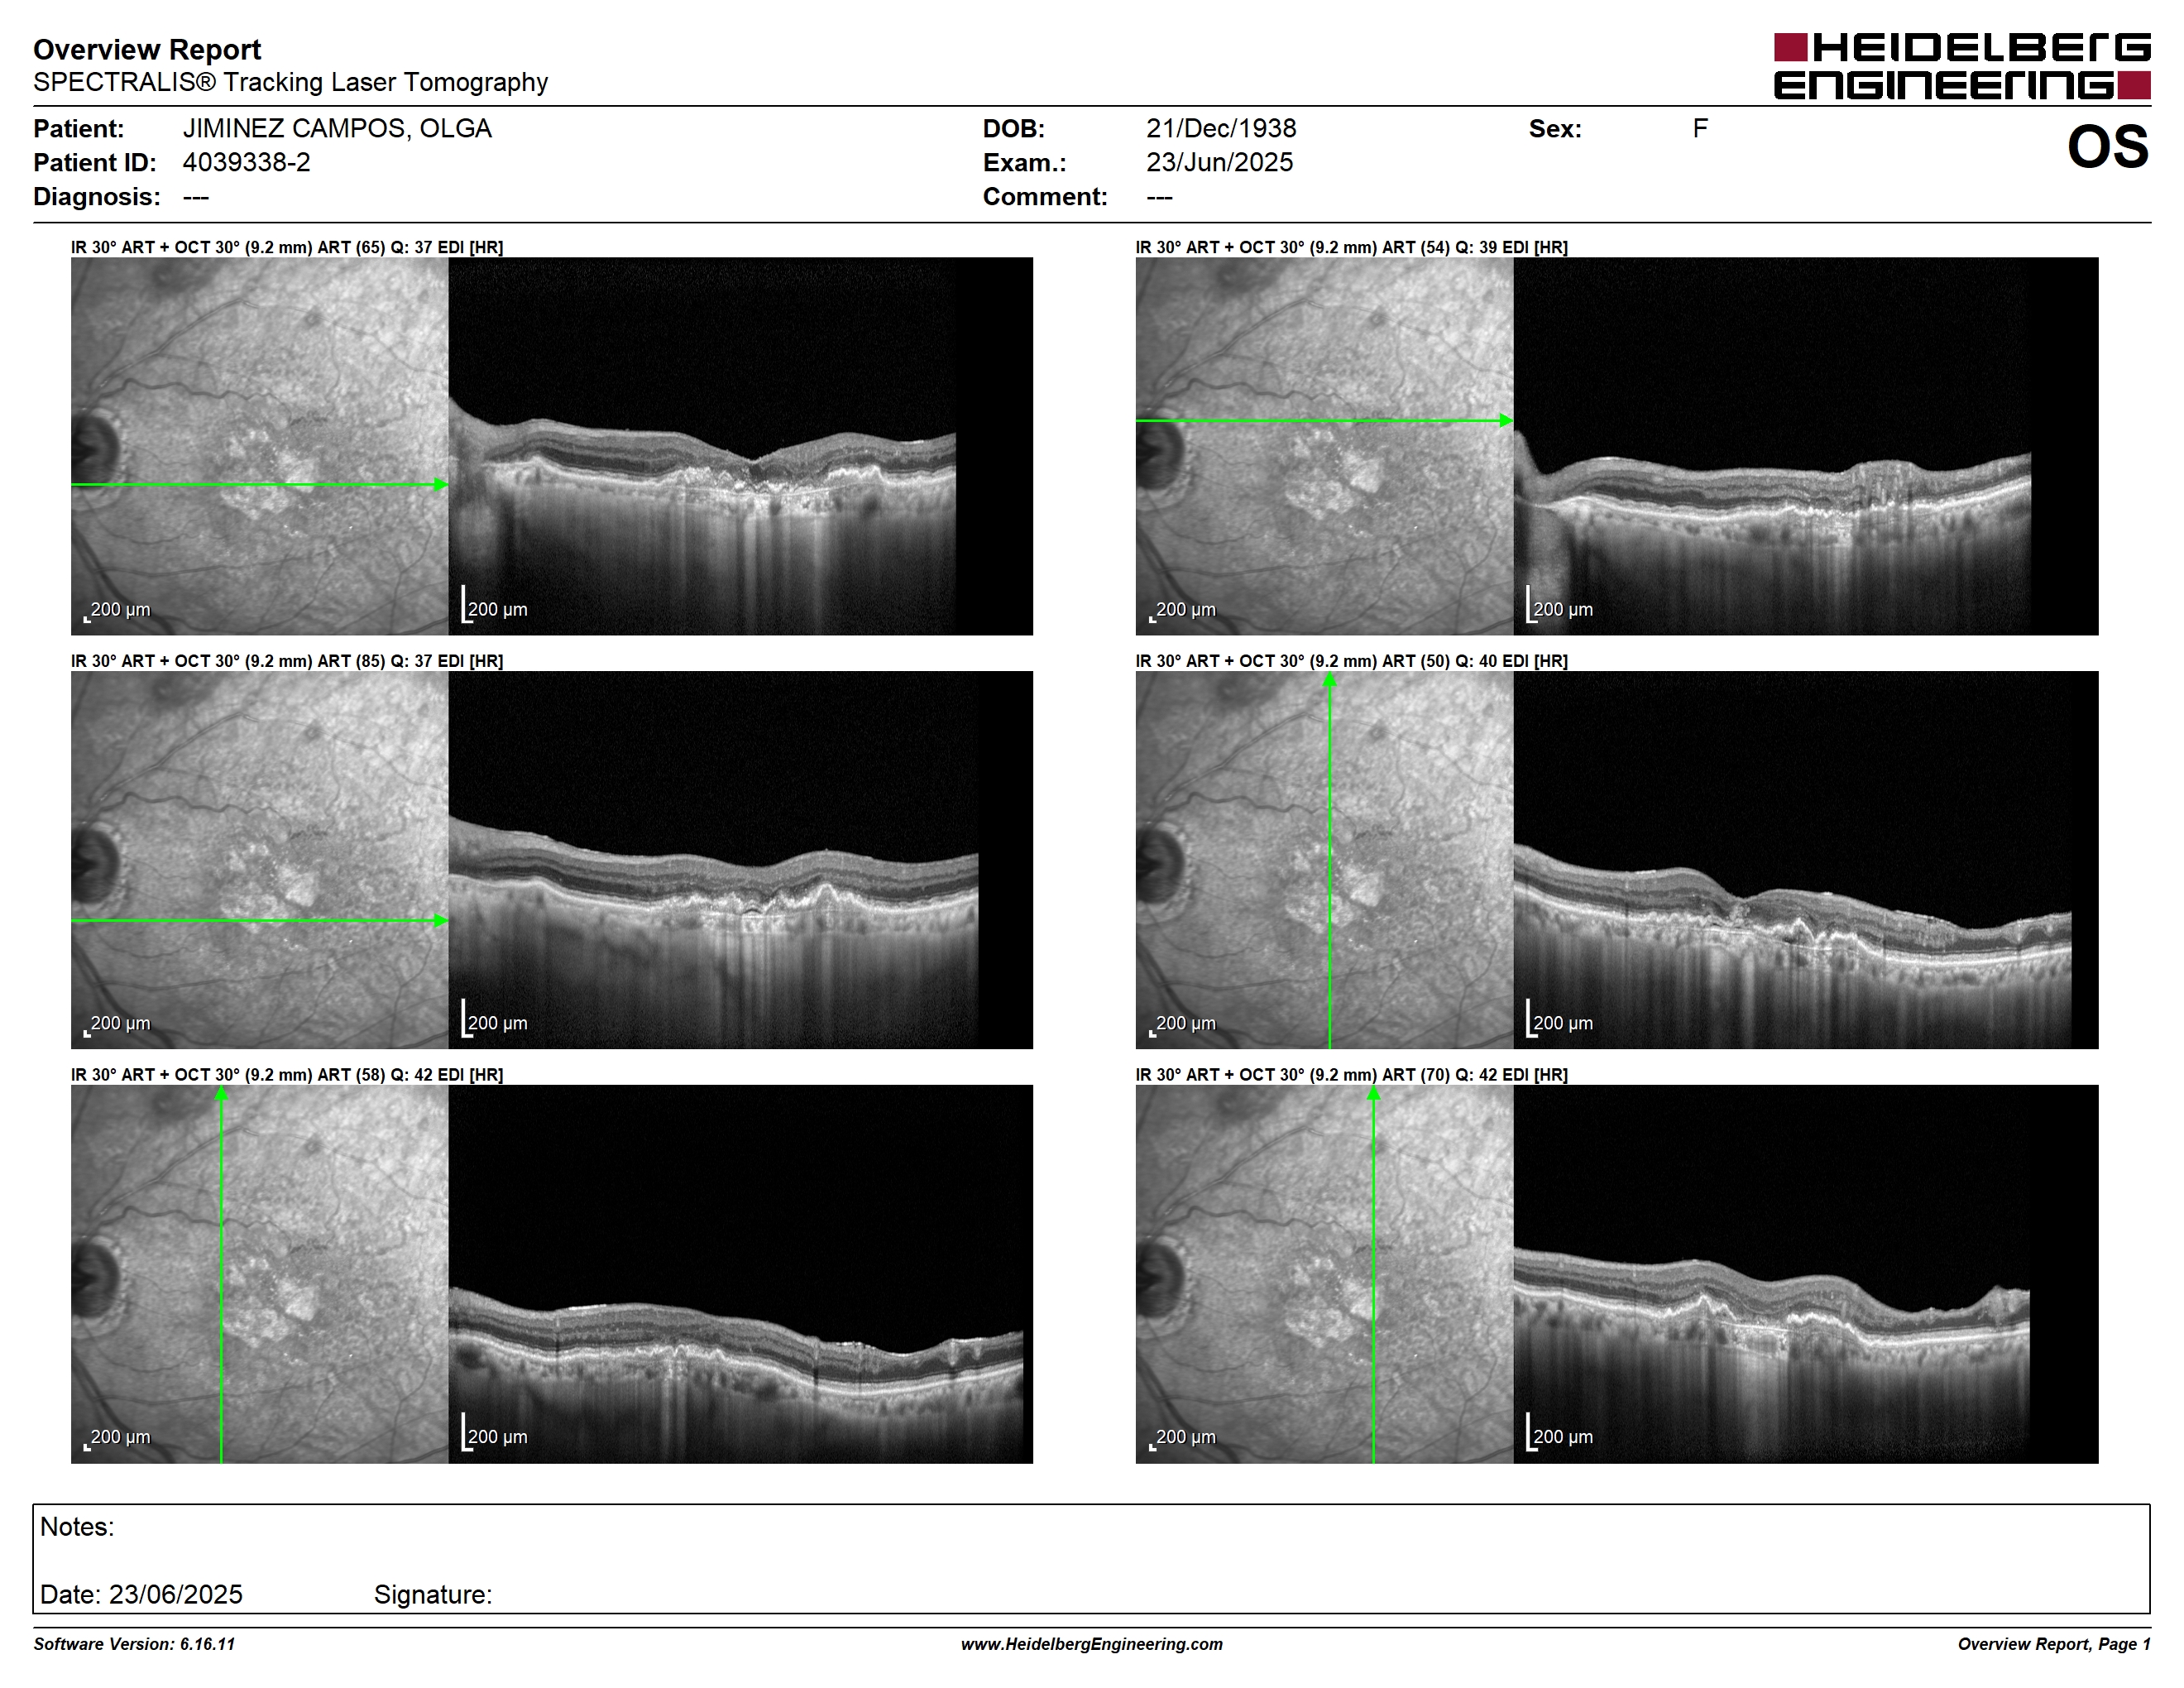Viewport: 2184px width, 1688px height.
Task: Click the 'Comment:' label
Action: click(x=1045, y=196)
